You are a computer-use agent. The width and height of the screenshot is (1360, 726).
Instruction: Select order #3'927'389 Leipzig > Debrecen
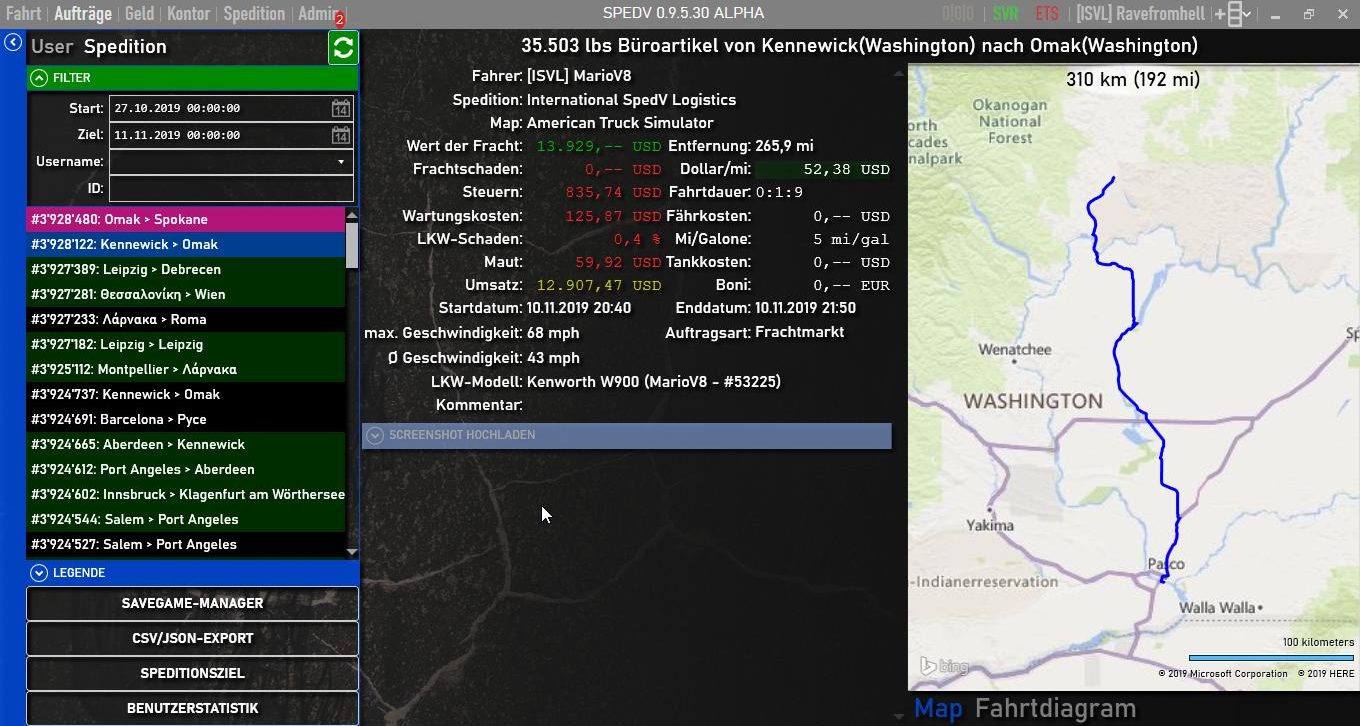click(186, 269)
